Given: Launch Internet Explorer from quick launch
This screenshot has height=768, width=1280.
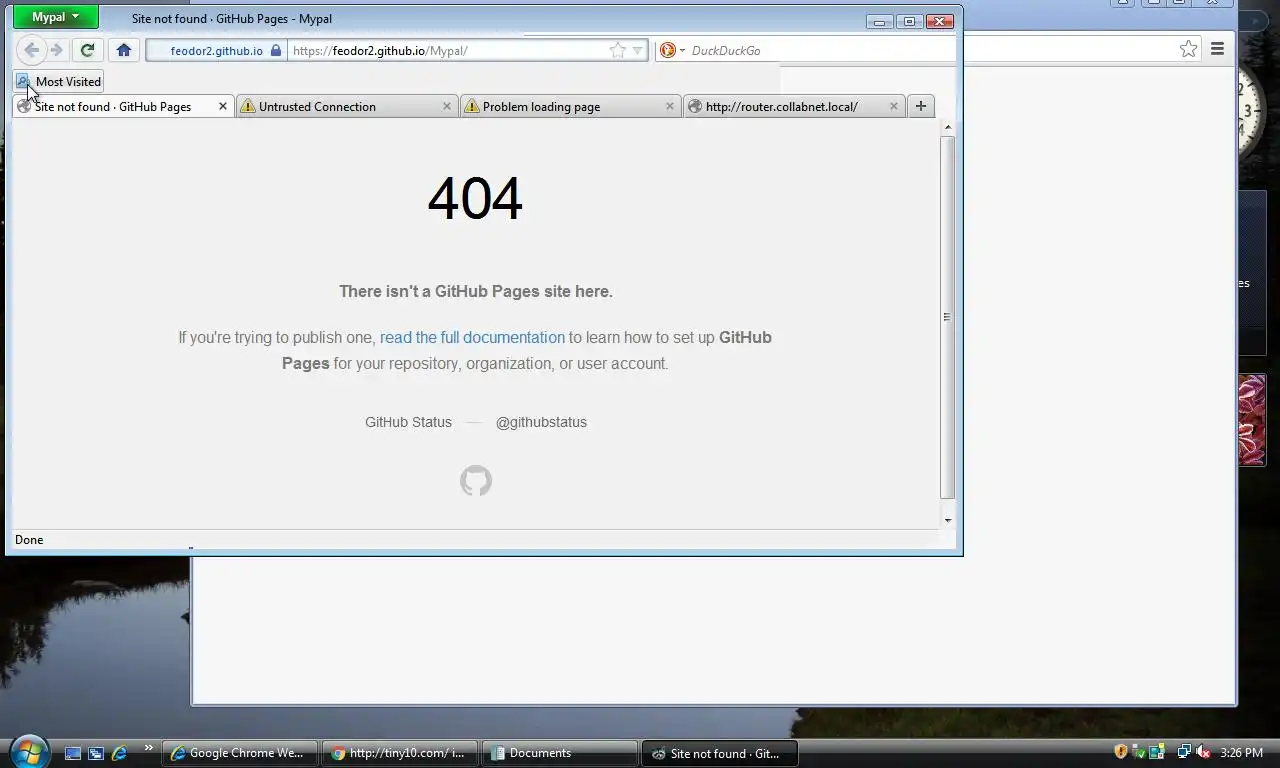Looking at the screenshot, I should (x=120, y=753).
